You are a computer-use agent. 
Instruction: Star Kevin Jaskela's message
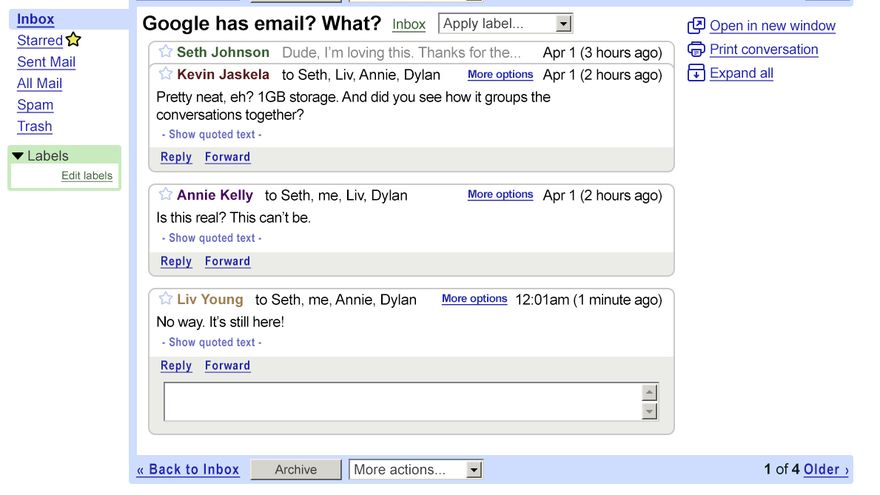pos(166,74)
